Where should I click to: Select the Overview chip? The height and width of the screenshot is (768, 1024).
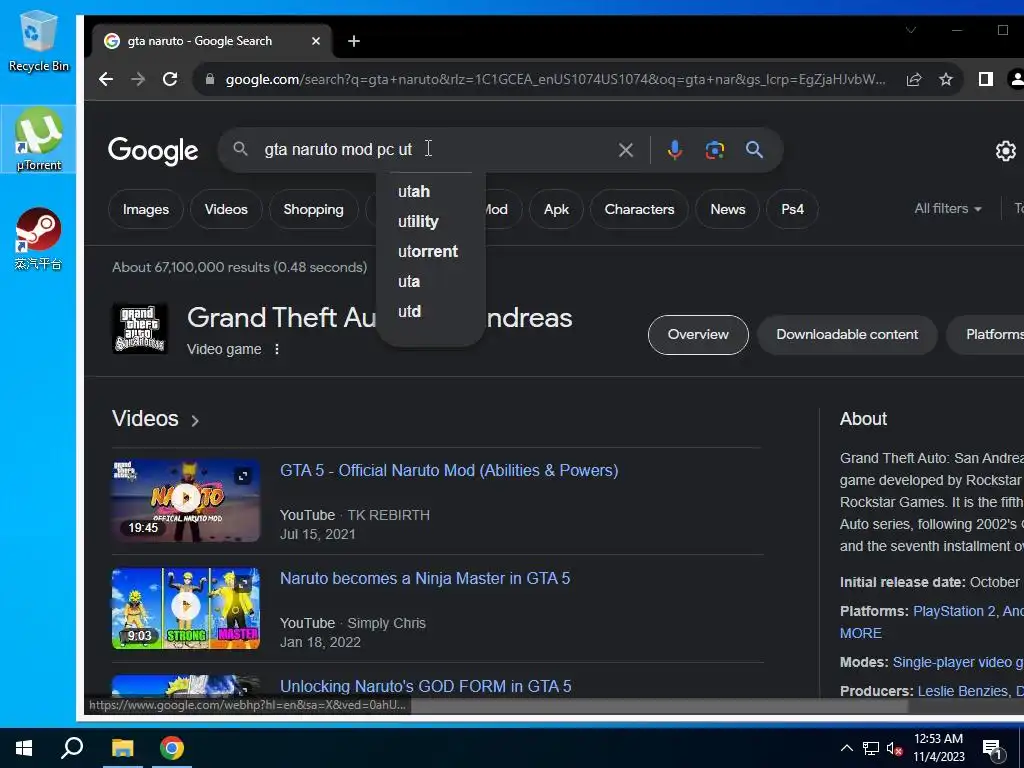pyautogui.click(x=698, y=335)
